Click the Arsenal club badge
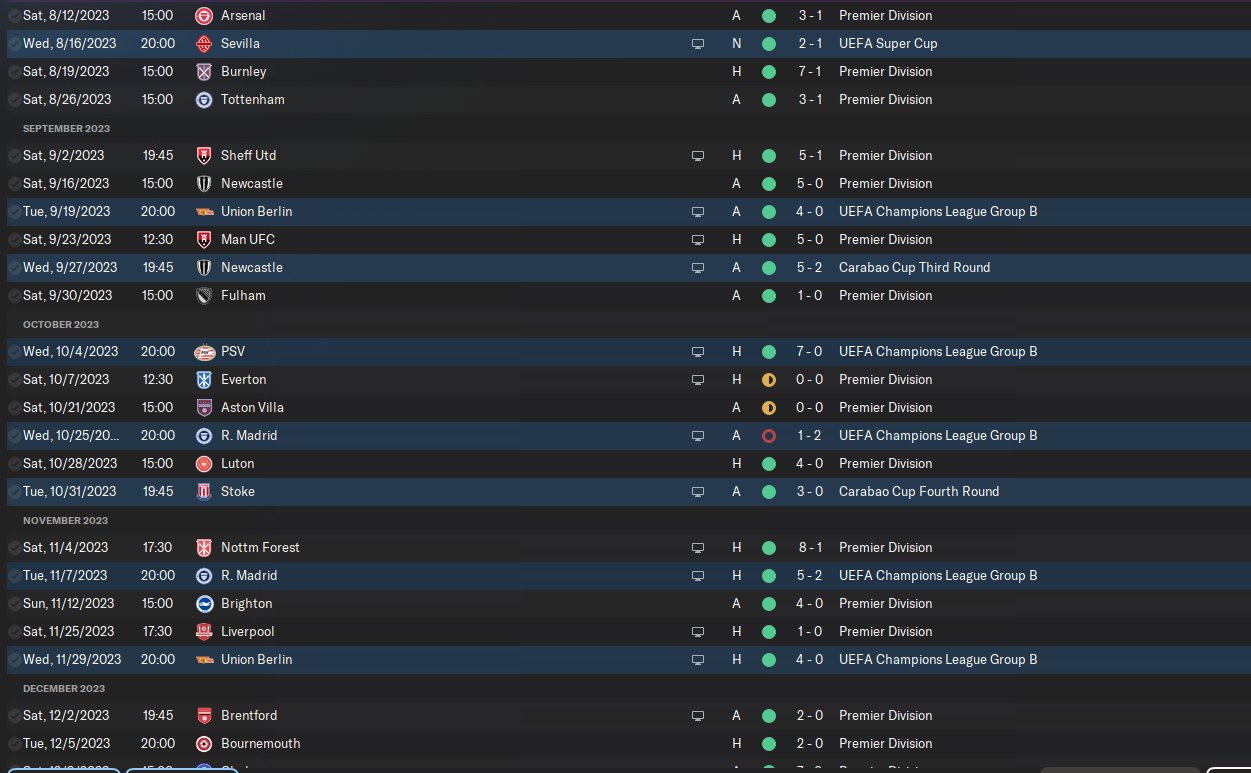 pos(204,16)
